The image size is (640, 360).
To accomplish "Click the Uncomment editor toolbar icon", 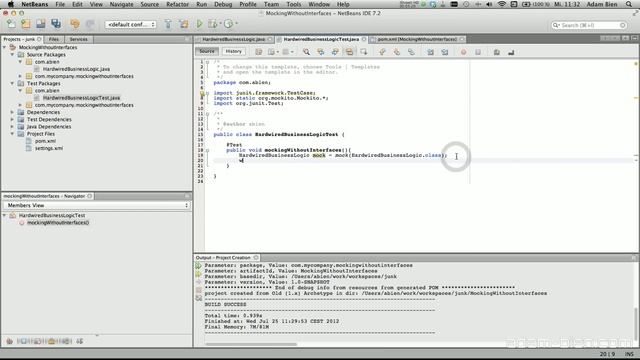I will pyautogui.click(x=511, y=52).
